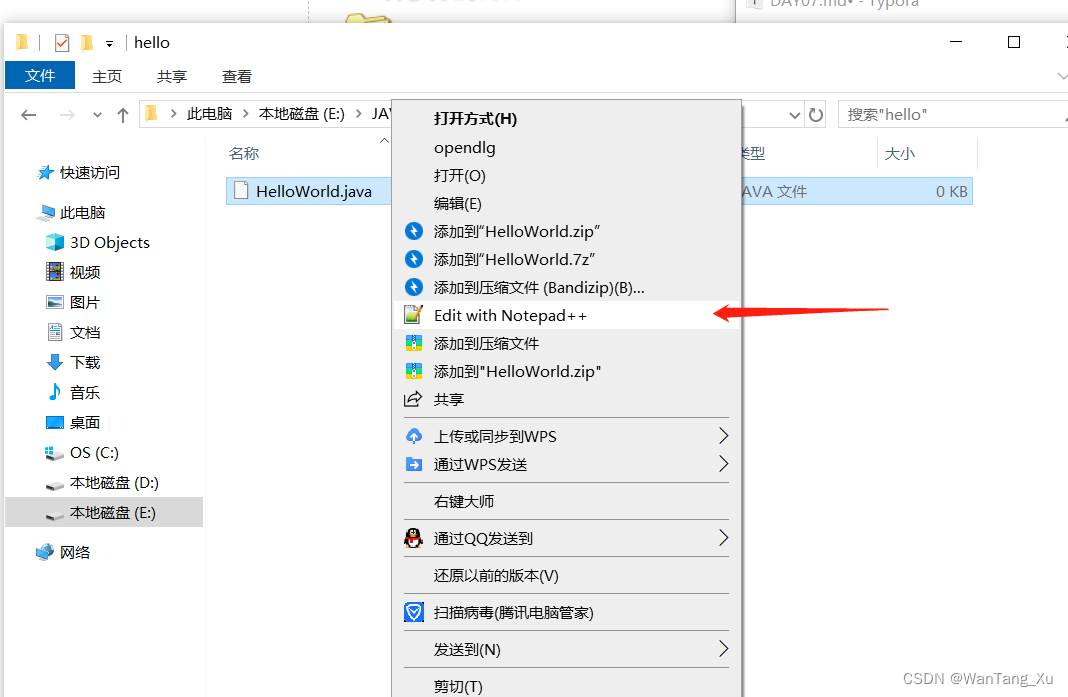The image size is (1068, 697).
Task: Click the HelloWorld.java file icon
Action: 240,191
